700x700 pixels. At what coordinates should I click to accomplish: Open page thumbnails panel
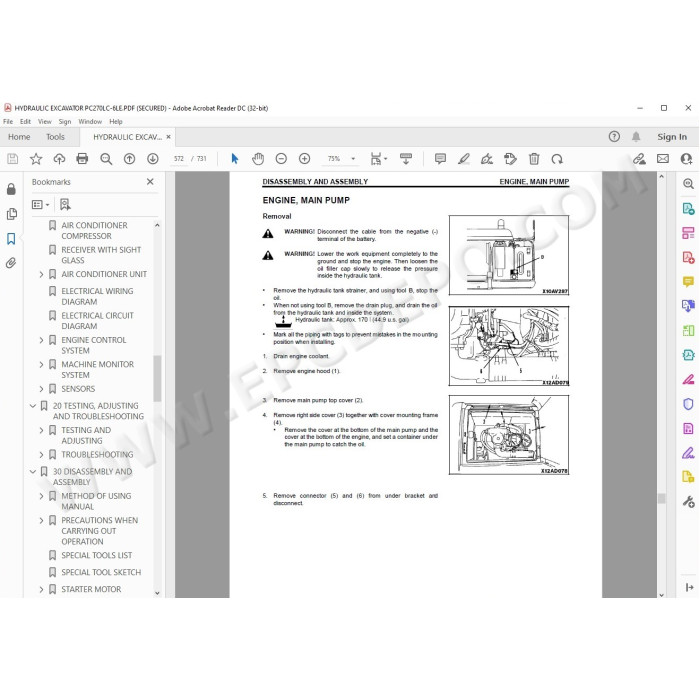[x=12, y=214]
